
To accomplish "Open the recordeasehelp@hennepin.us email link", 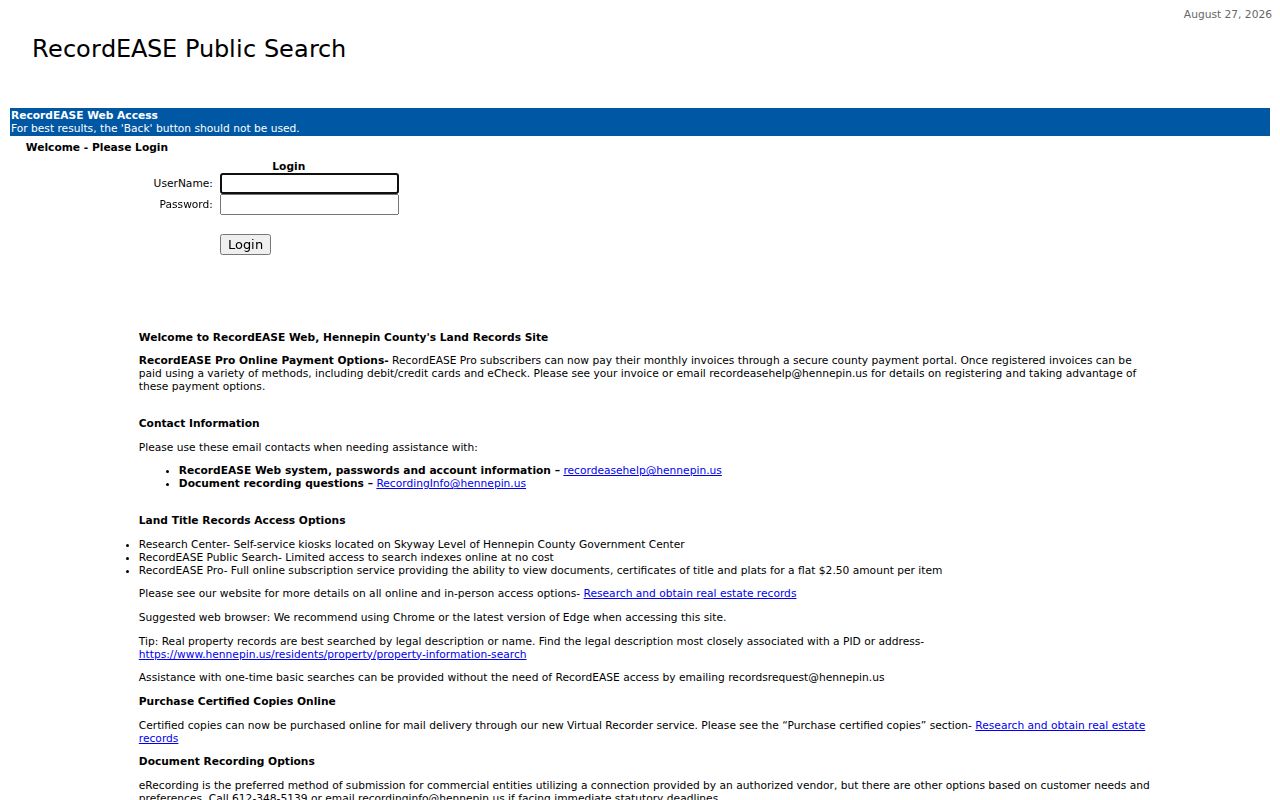I will click(642, 470).
